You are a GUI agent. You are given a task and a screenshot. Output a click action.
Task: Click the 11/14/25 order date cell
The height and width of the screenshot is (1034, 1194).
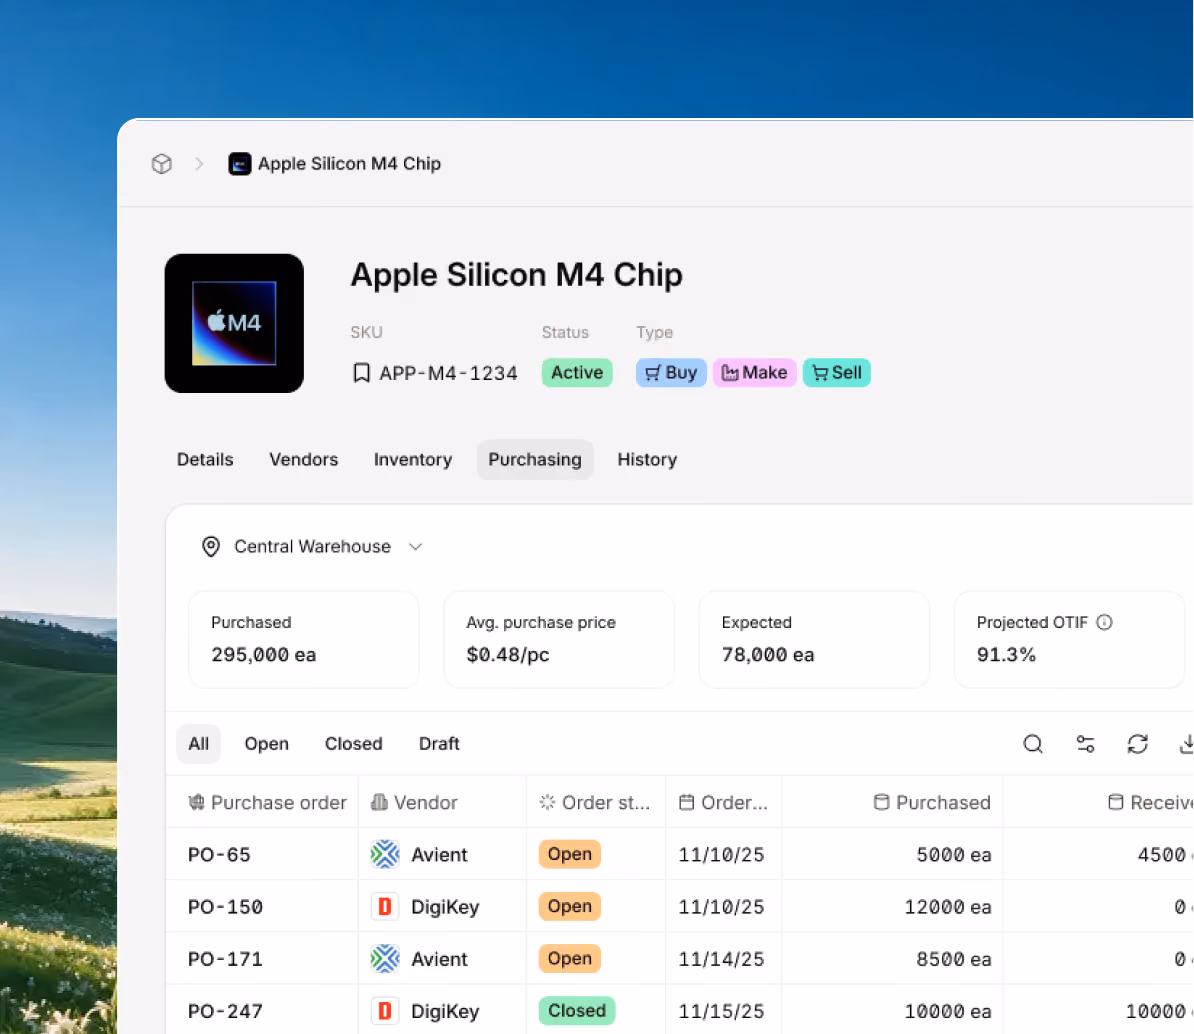coord(721,959)
